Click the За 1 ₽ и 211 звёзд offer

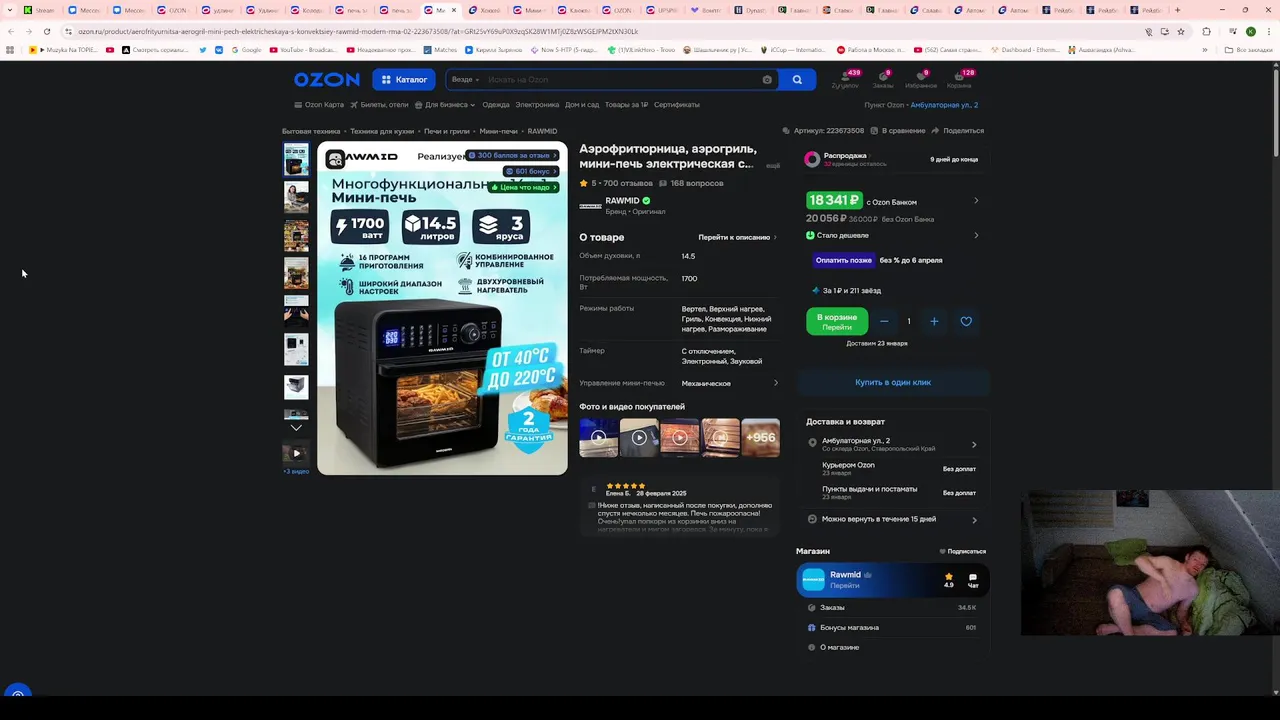click(845, 291)
